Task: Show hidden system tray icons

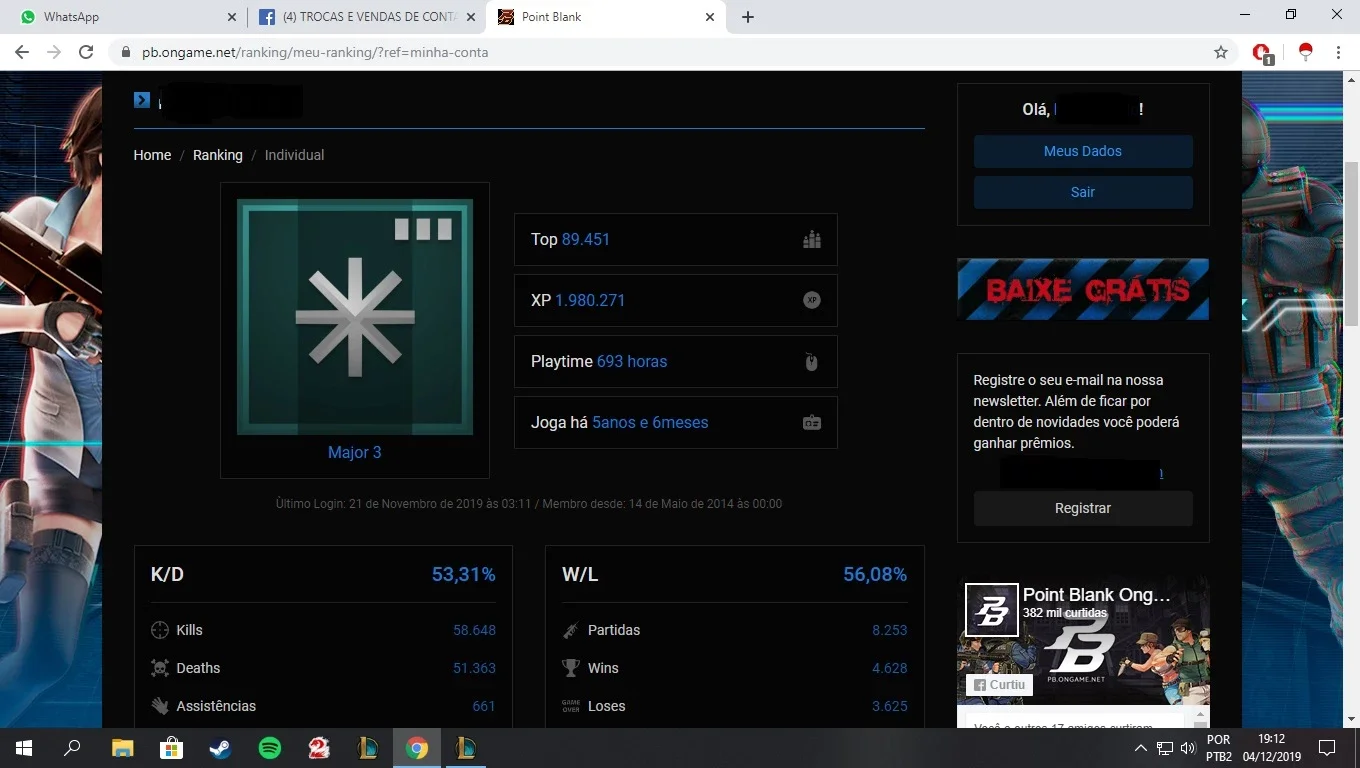Action: click(1140, 748)
